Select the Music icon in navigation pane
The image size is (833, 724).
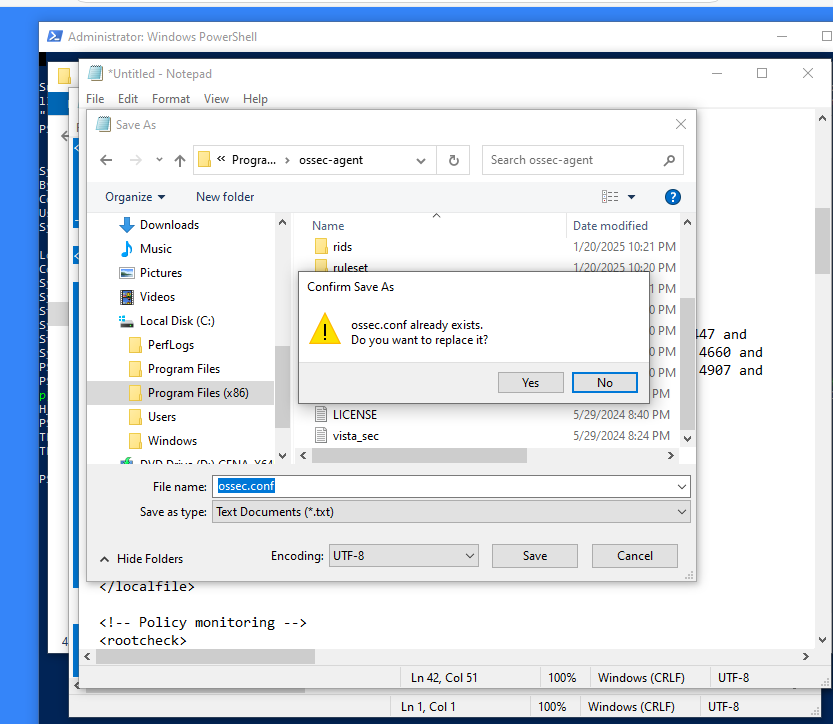127,249
